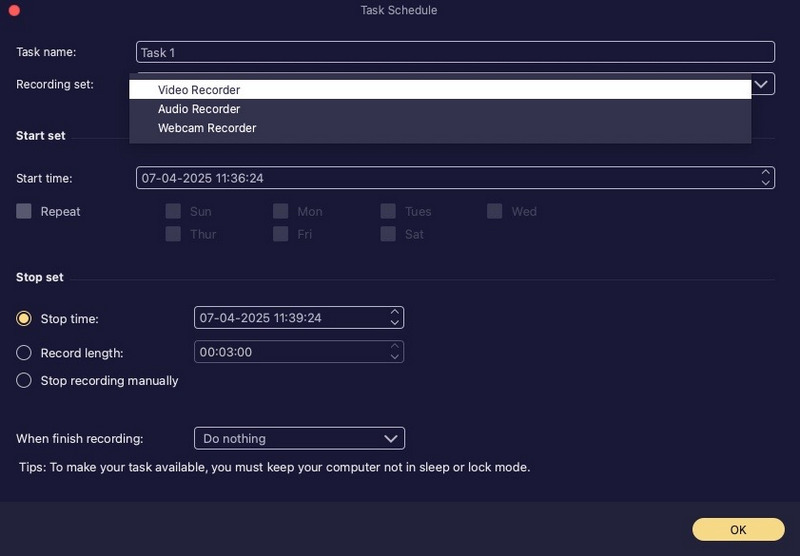Click the Task name input field
800x556 pixels.
click(x=455, y=52)
